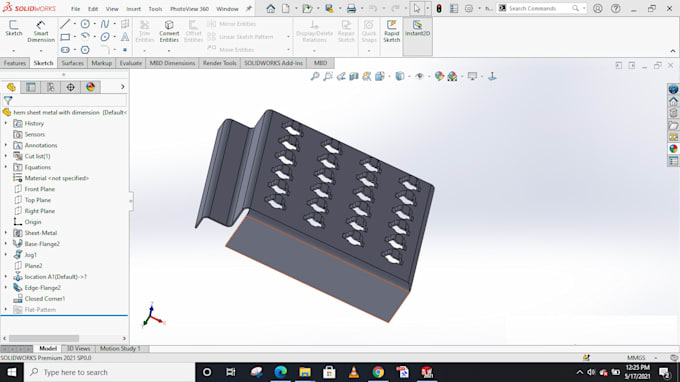This screenshot has width=680, height=382.
Task: Select the Corner Rectangle tool
Action: (65, 37)
